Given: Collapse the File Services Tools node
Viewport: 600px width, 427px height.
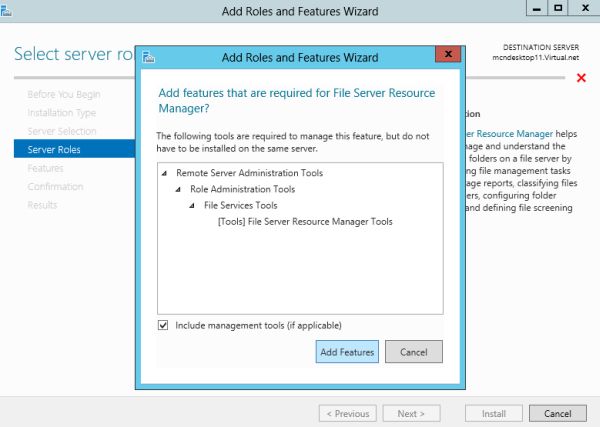Looking at the screenshot, I should (192, 205).
